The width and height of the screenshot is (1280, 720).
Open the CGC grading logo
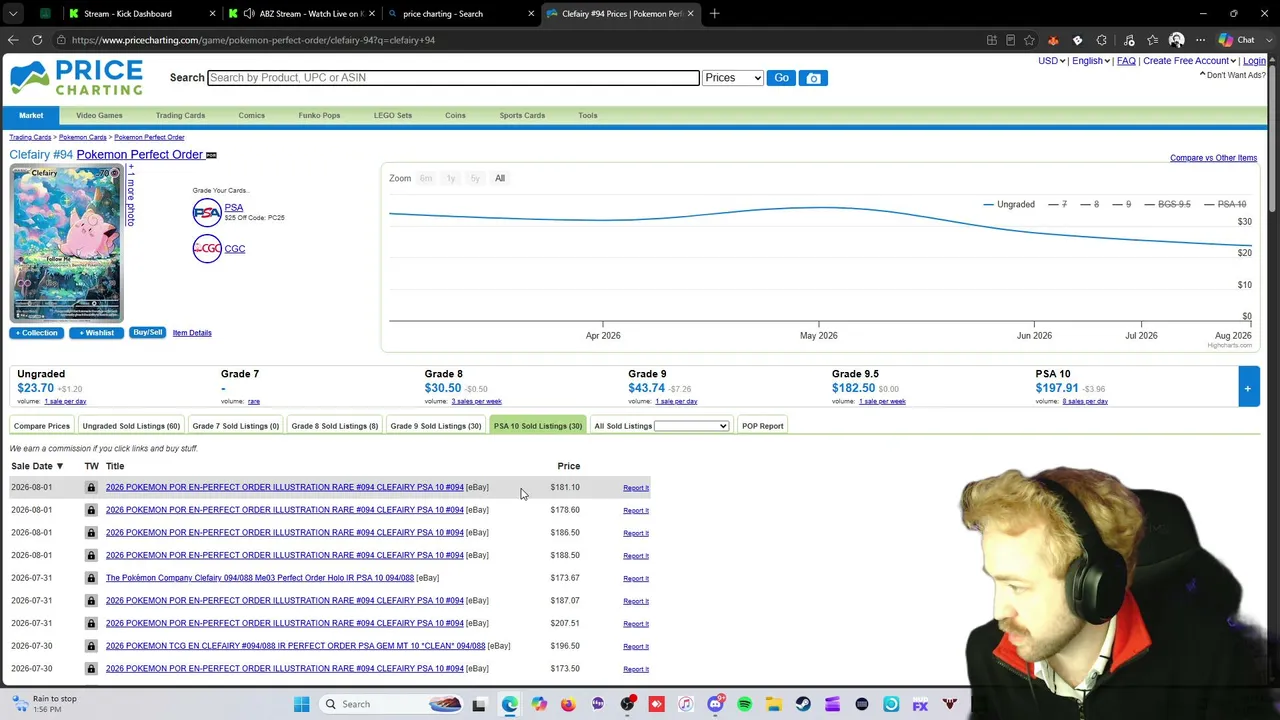pyautogui.click(x=207, y=248)
